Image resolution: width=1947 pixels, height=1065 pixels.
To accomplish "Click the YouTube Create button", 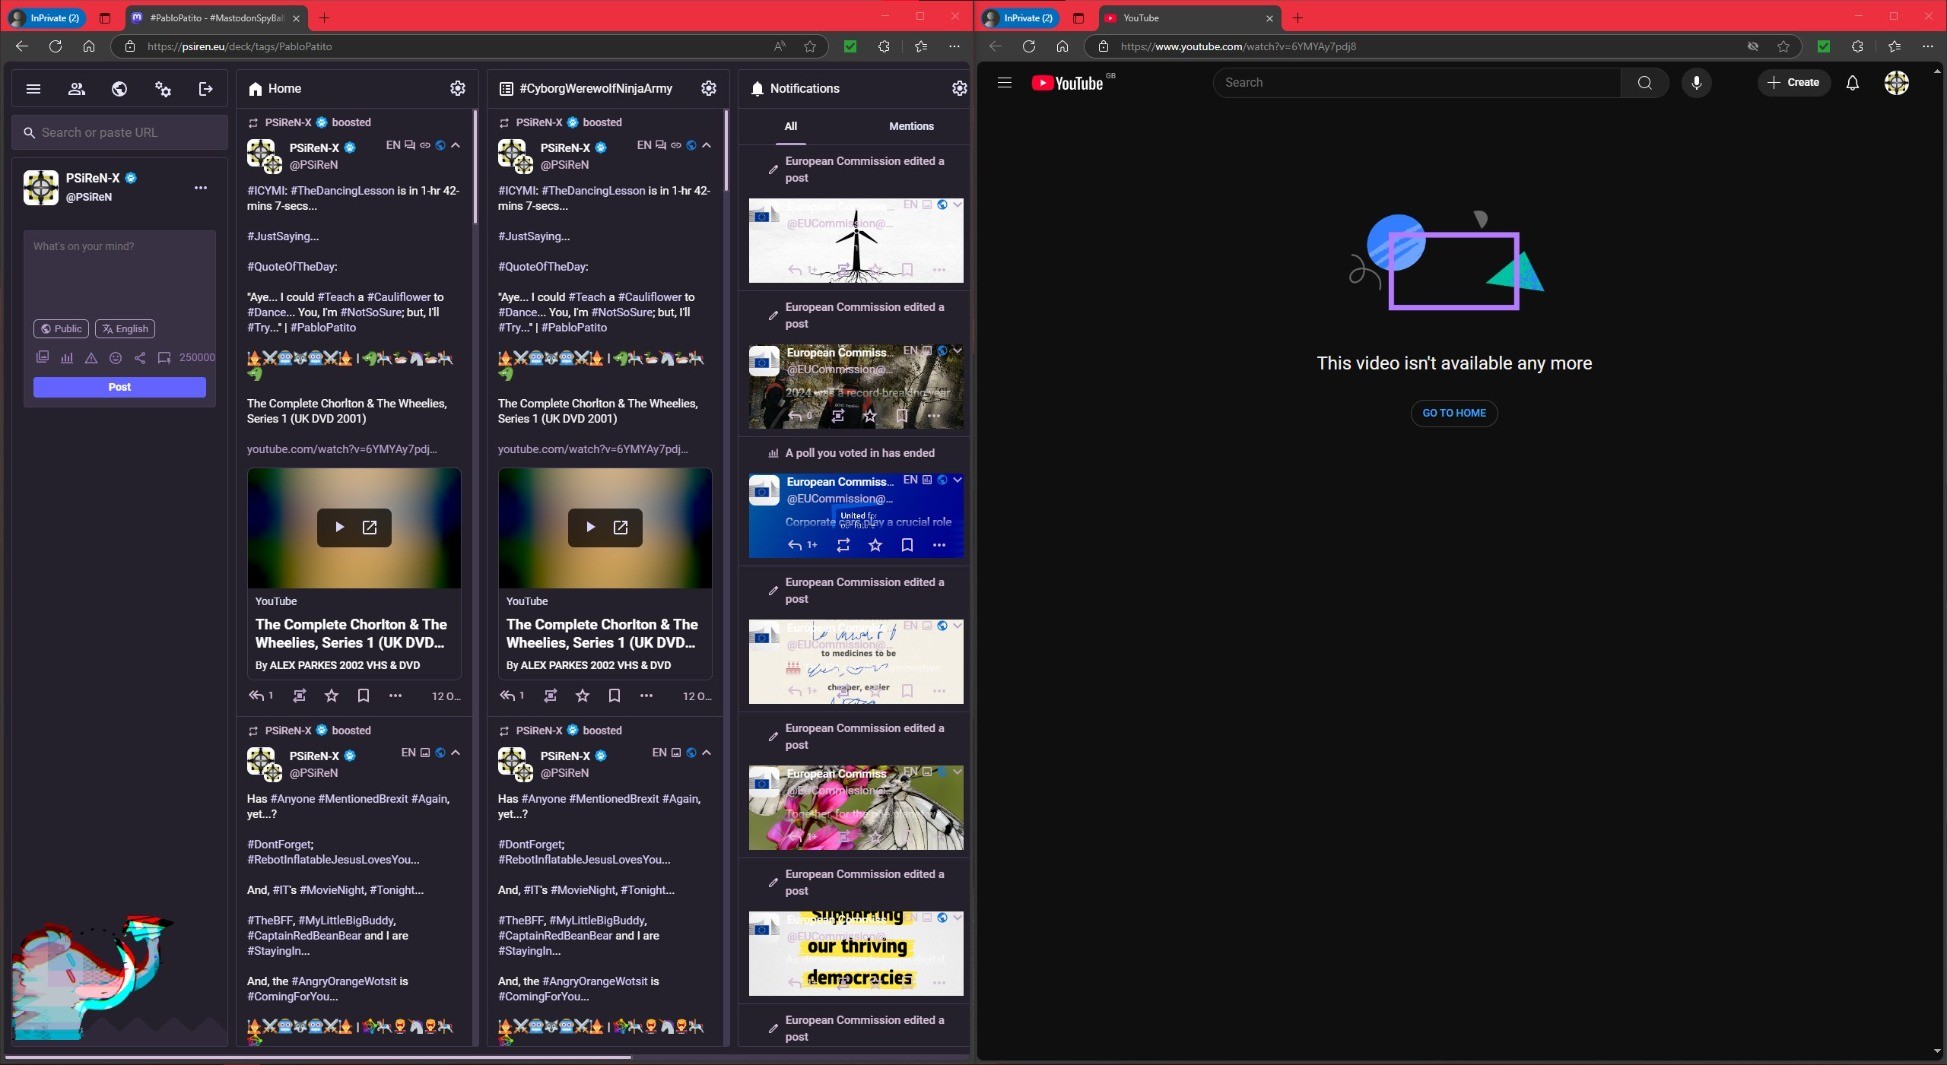I will (x=1794, y=83).
